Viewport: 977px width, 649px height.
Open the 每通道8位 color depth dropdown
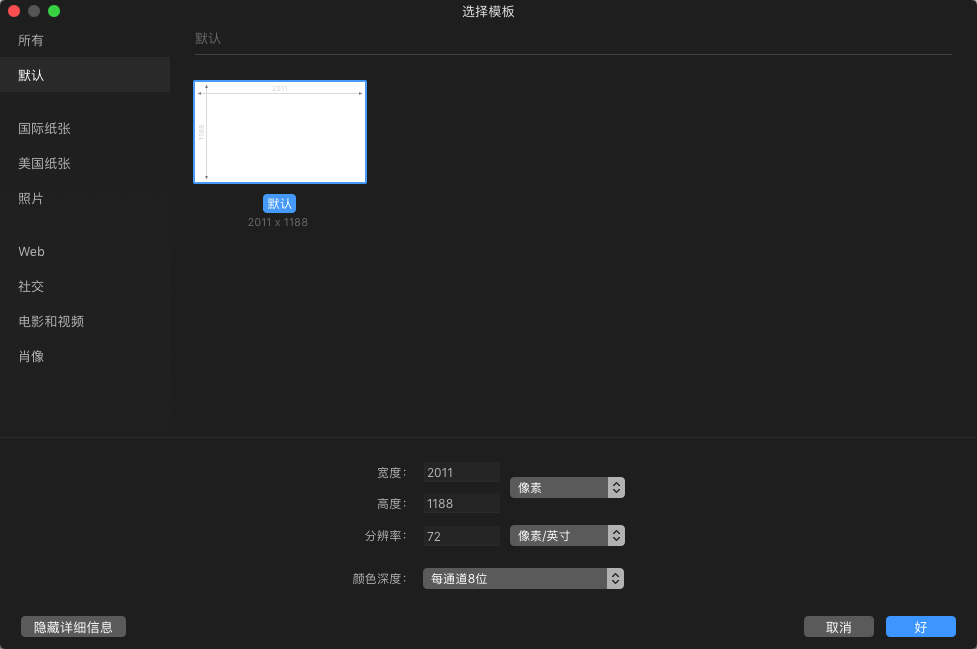tap(523, 579)
